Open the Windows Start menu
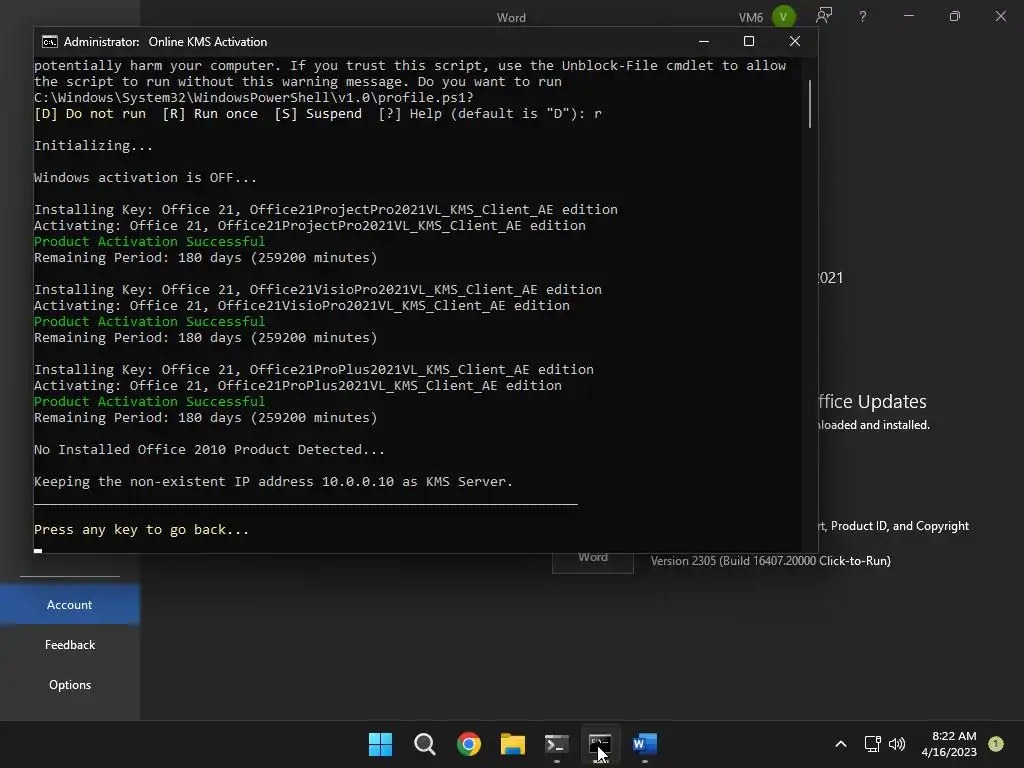The image size is (1024, 768). coord(380,744)
